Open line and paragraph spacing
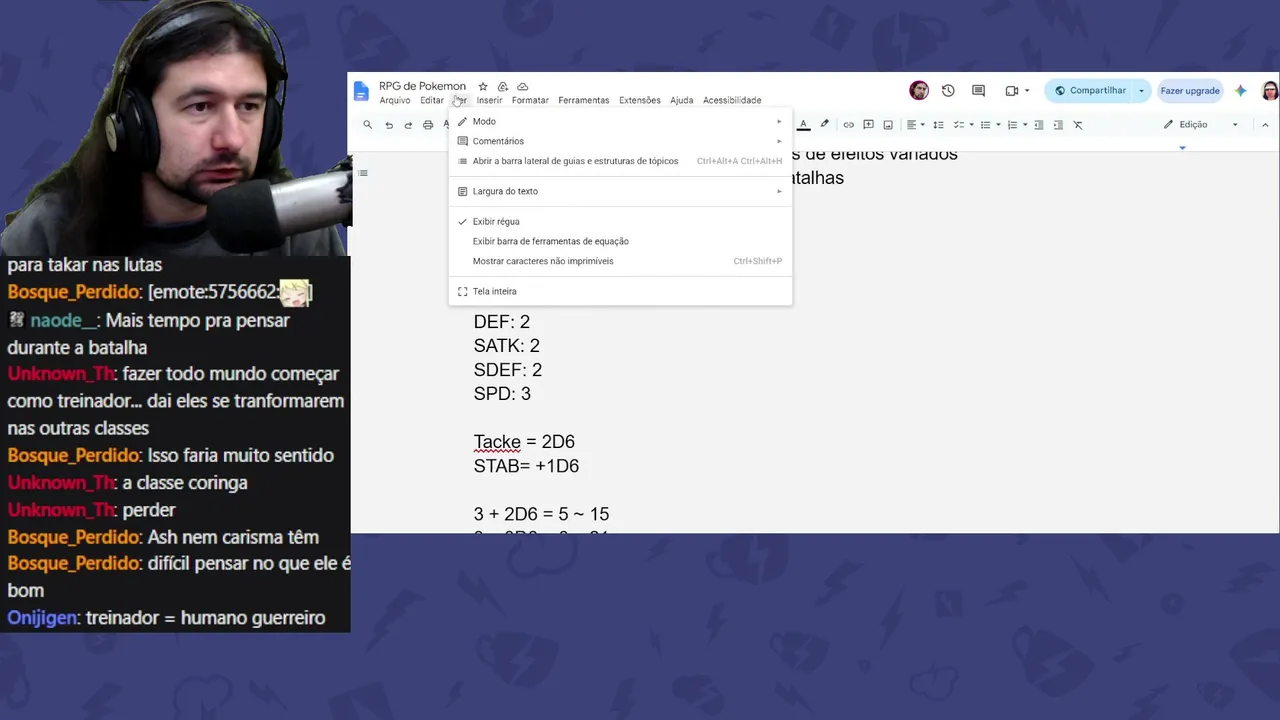Image resolution: width=1280 pixels, height=720 pixels. coord(938,125)
